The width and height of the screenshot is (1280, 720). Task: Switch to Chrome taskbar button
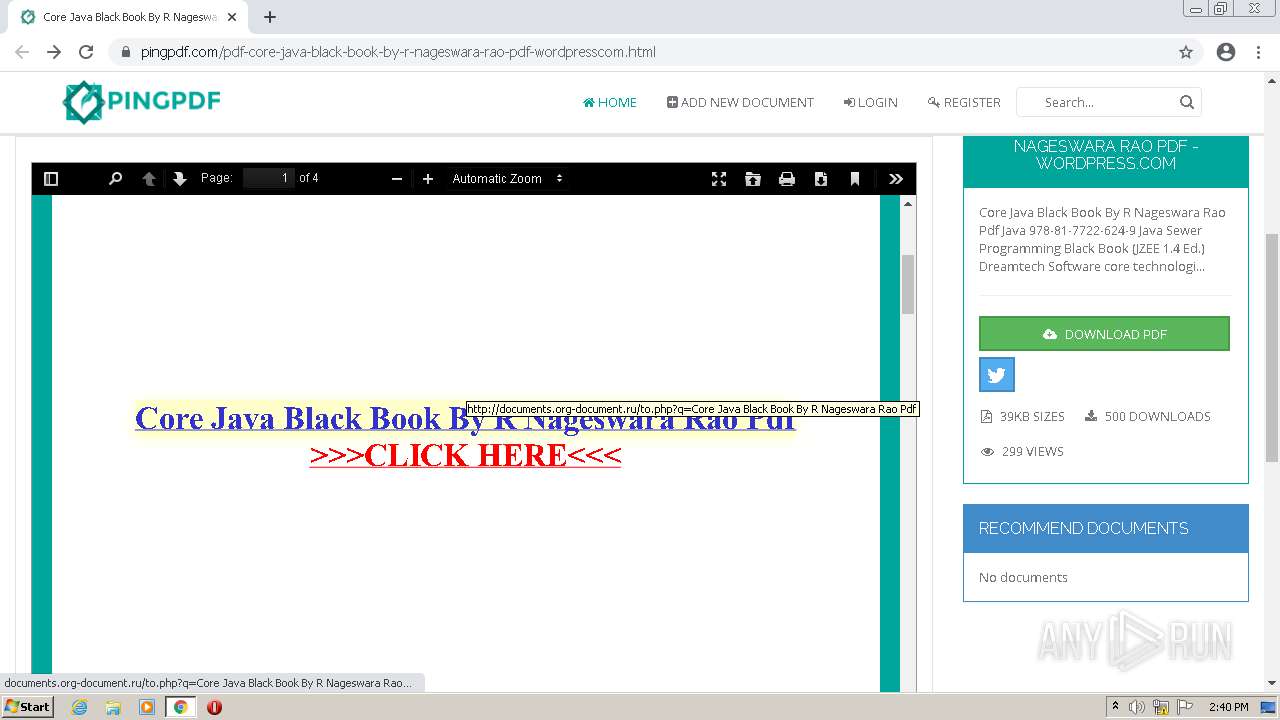pyautogui.click(x=181, y=707)
